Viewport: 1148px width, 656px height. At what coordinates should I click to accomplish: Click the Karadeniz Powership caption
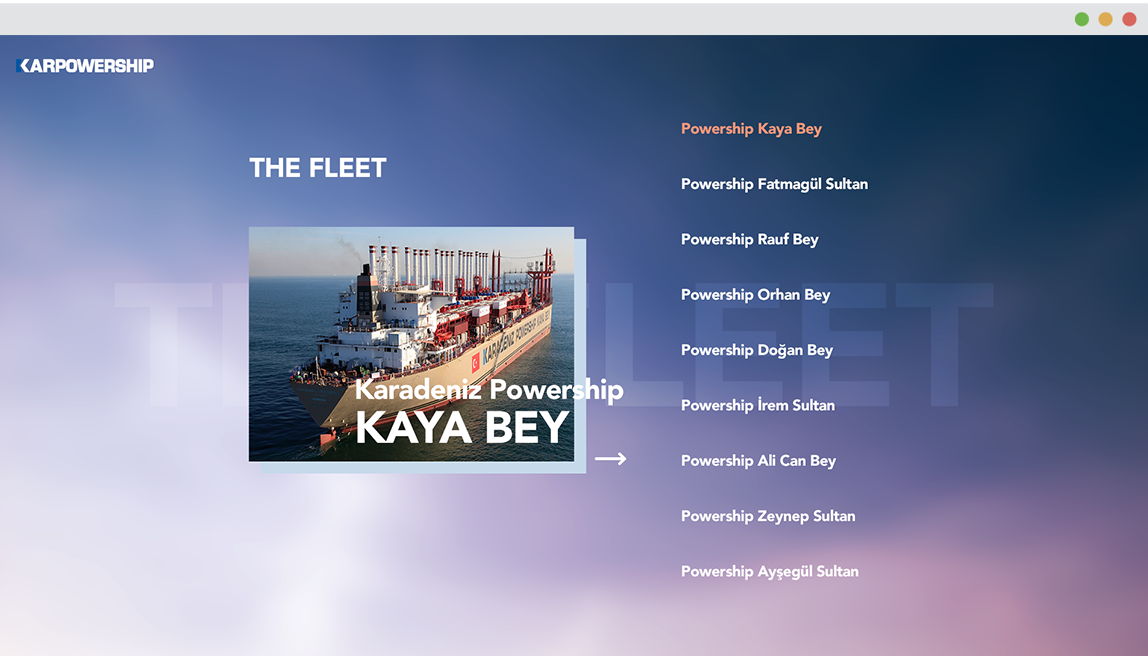click(x=489, y=389)
